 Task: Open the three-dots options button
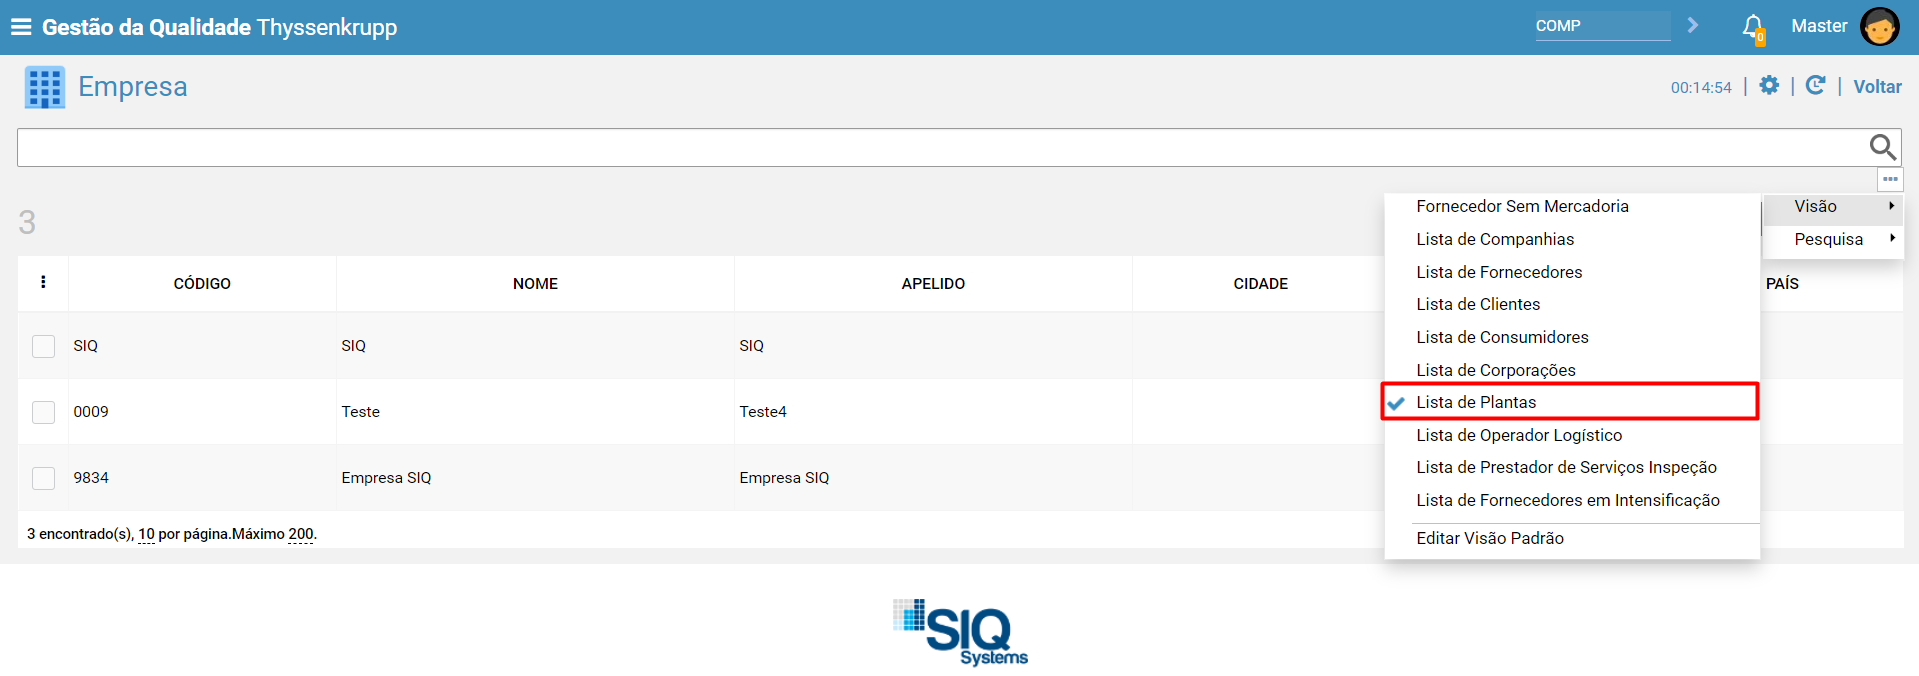[1890, 180]
